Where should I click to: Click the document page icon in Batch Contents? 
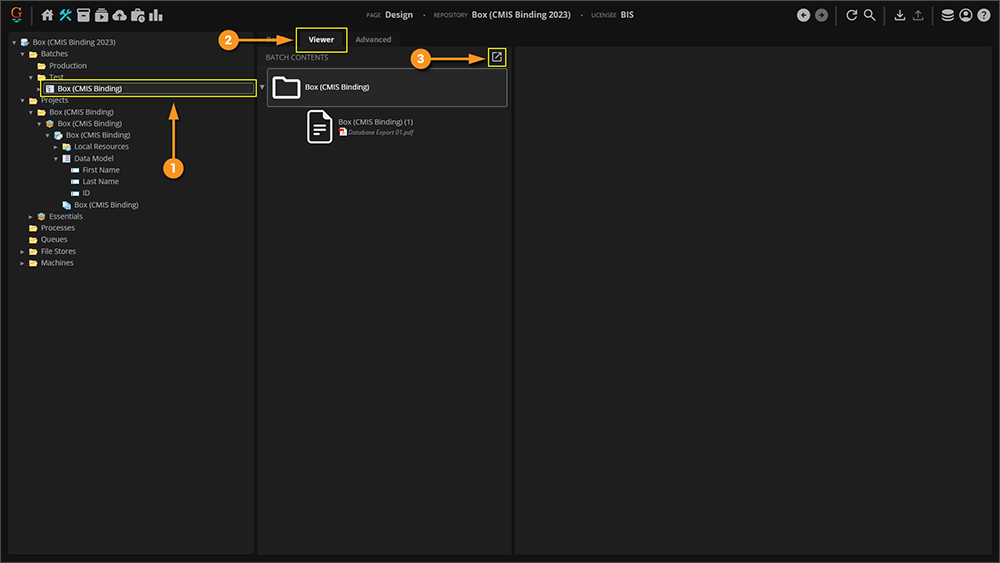coord(320,126)
